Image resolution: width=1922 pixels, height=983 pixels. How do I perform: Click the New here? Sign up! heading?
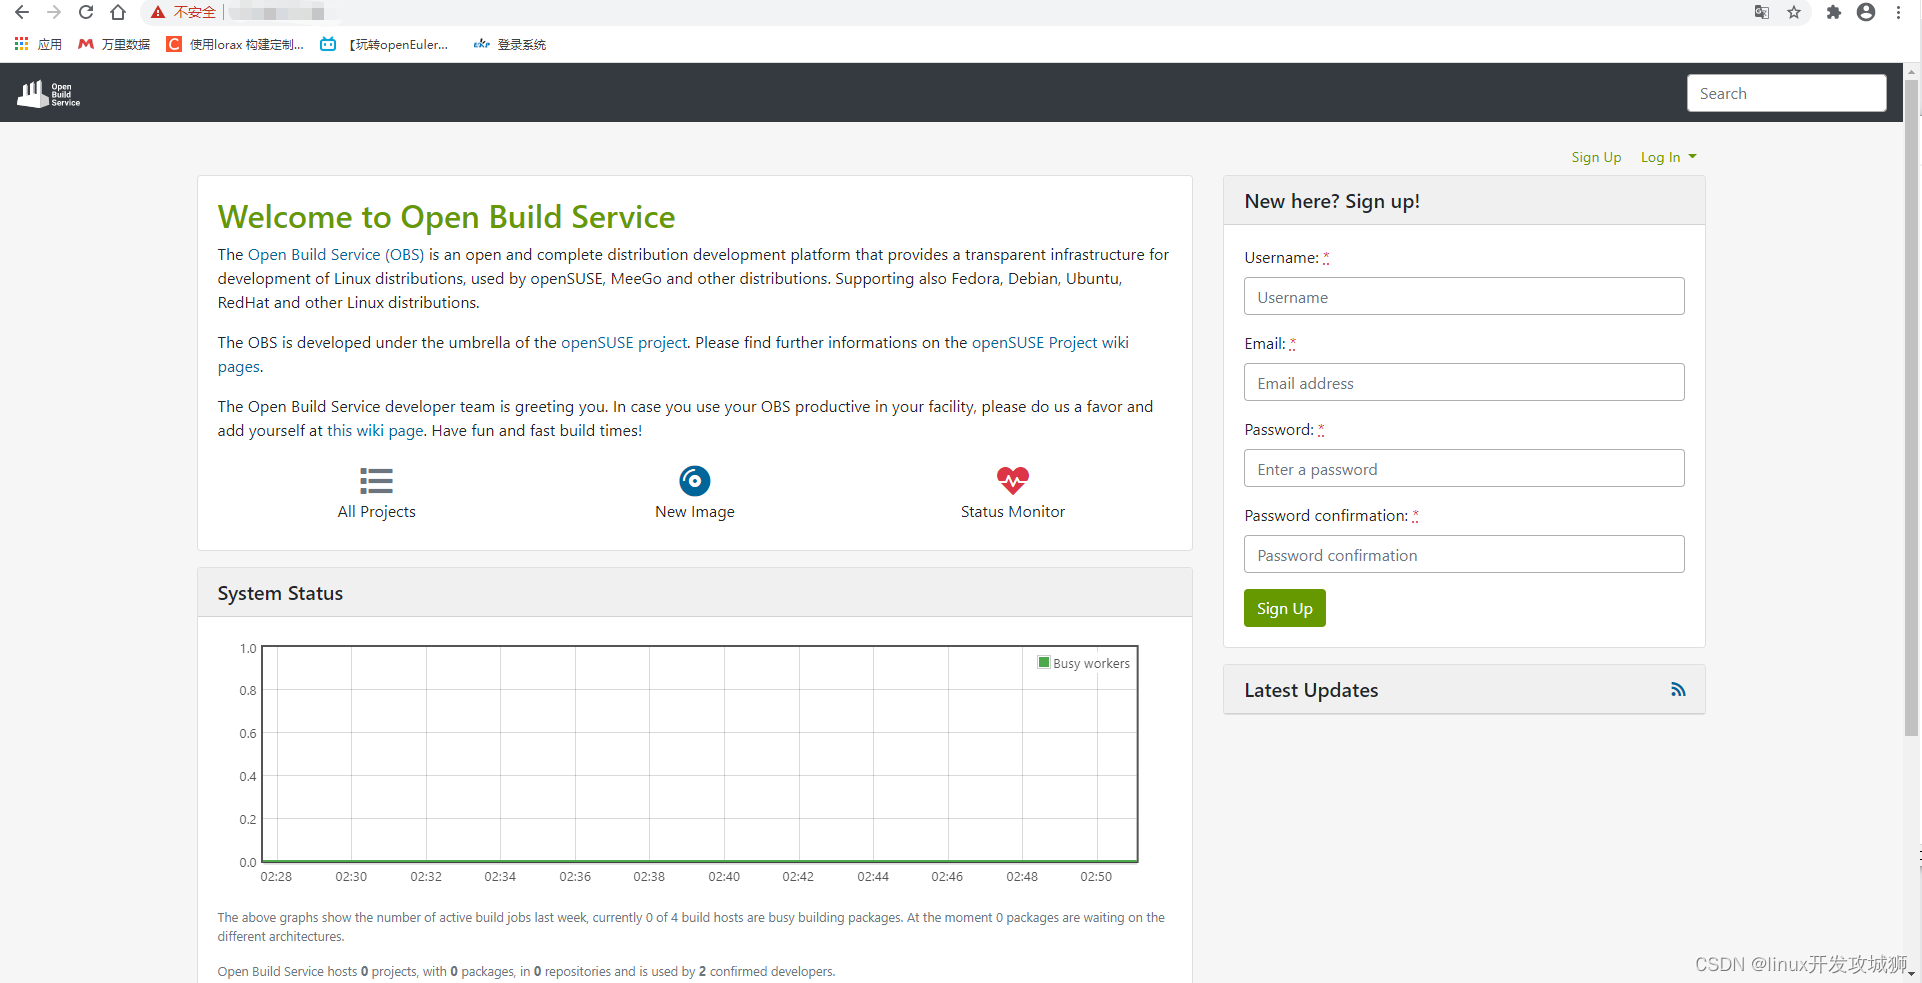point(1332,201)
